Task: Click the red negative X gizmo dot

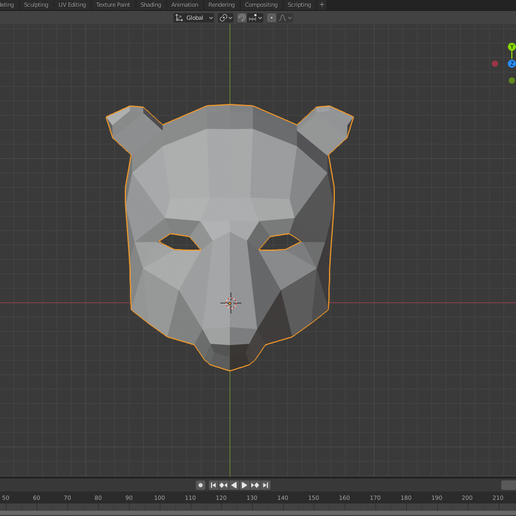Action: [495, 64]
